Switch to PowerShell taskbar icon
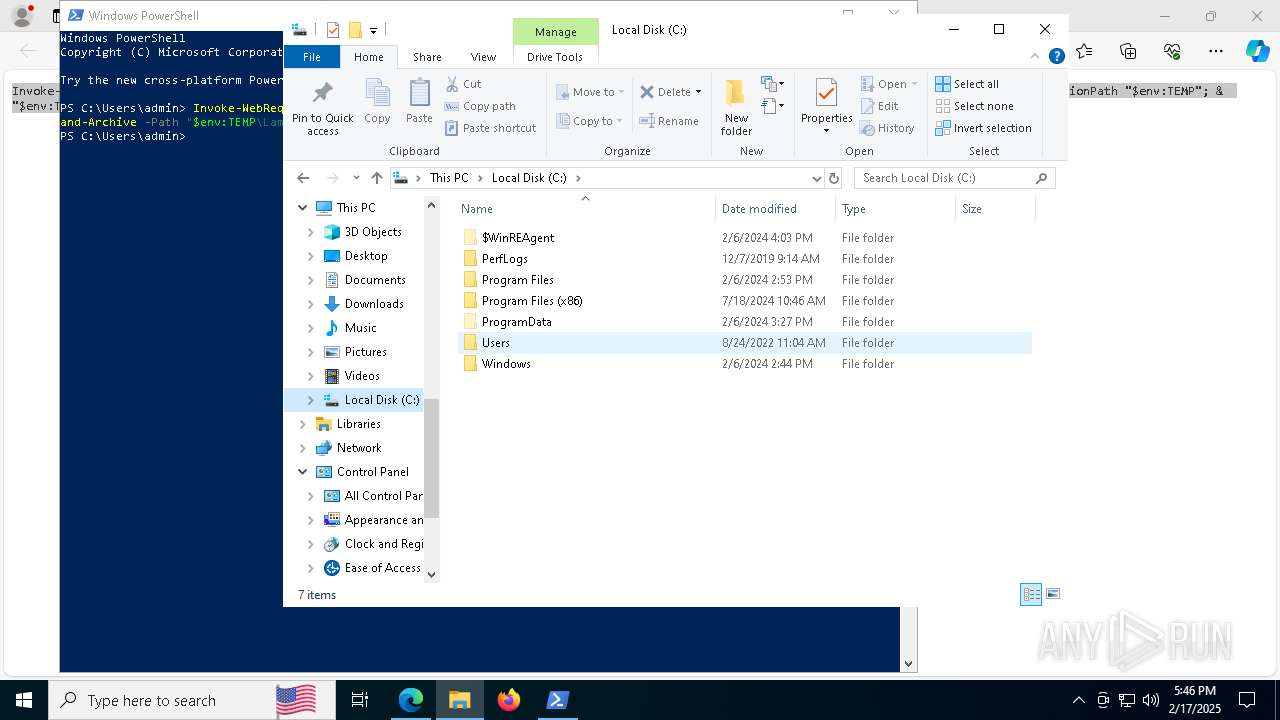This screenshot has width=1280, height=720. tap(558, 700)
